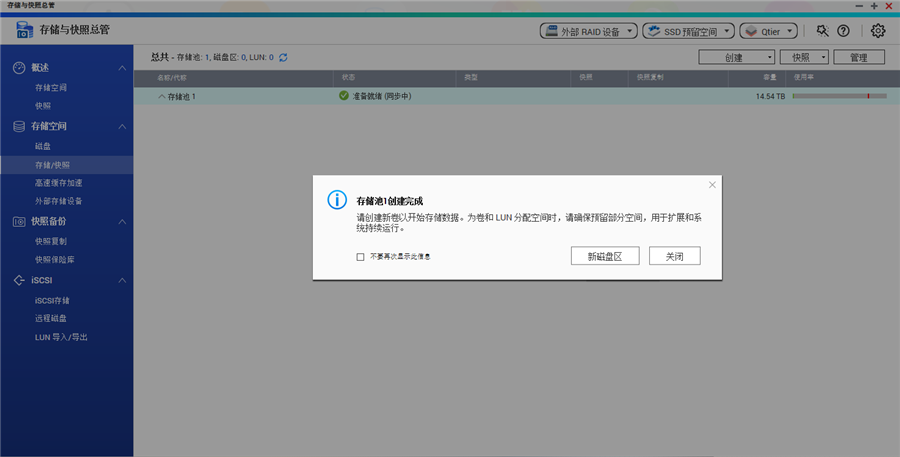Click the 关闭 button in dialog
Screen dimensions: 900x457
674,256
